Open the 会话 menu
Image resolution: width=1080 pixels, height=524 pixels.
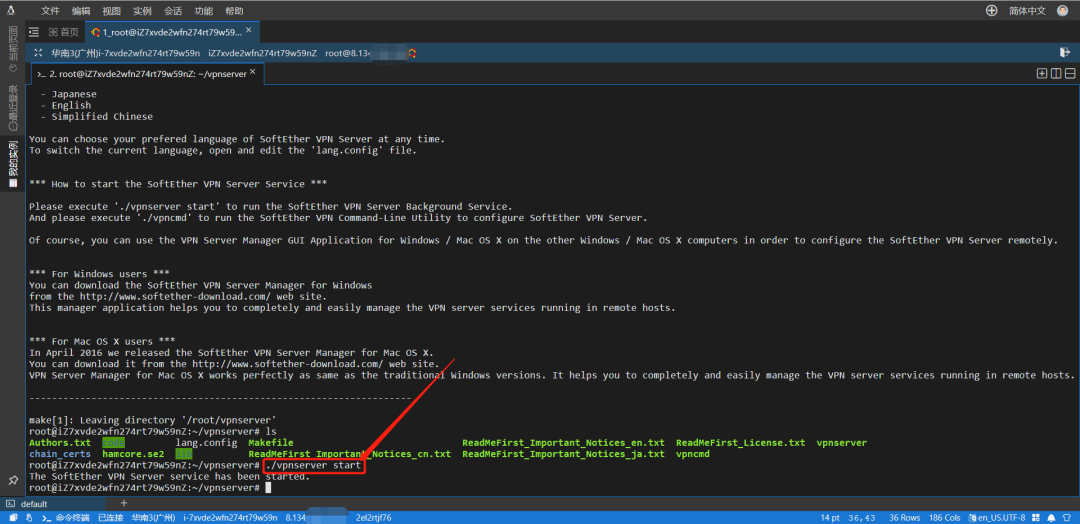click(173, 11)
